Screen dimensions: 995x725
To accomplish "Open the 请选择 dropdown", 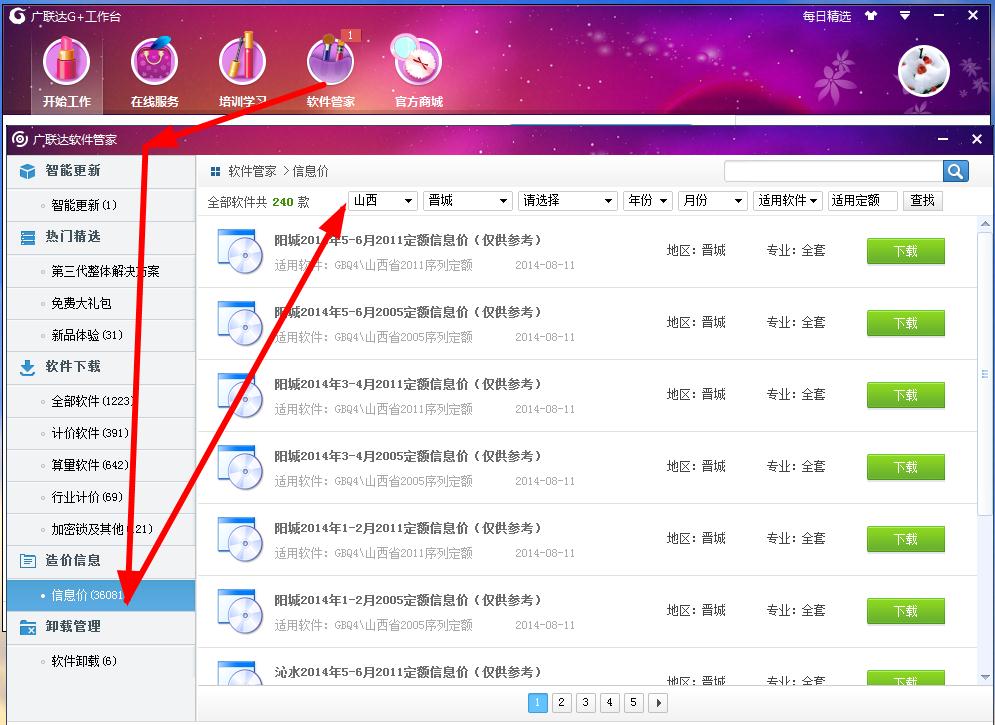I will pos(567,200).
